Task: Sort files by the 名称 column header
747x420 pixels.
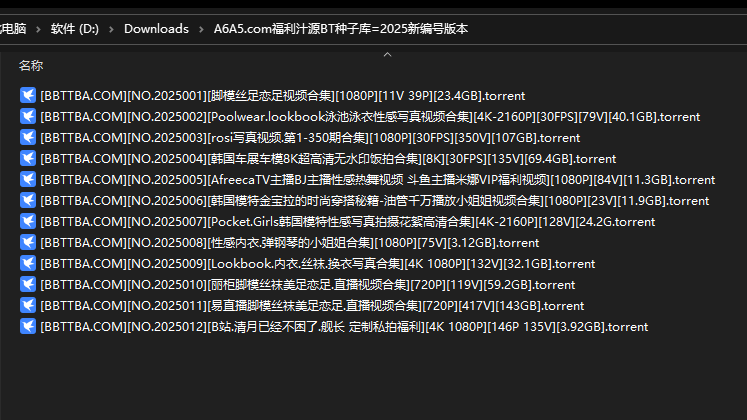Action: click(31, 66)
